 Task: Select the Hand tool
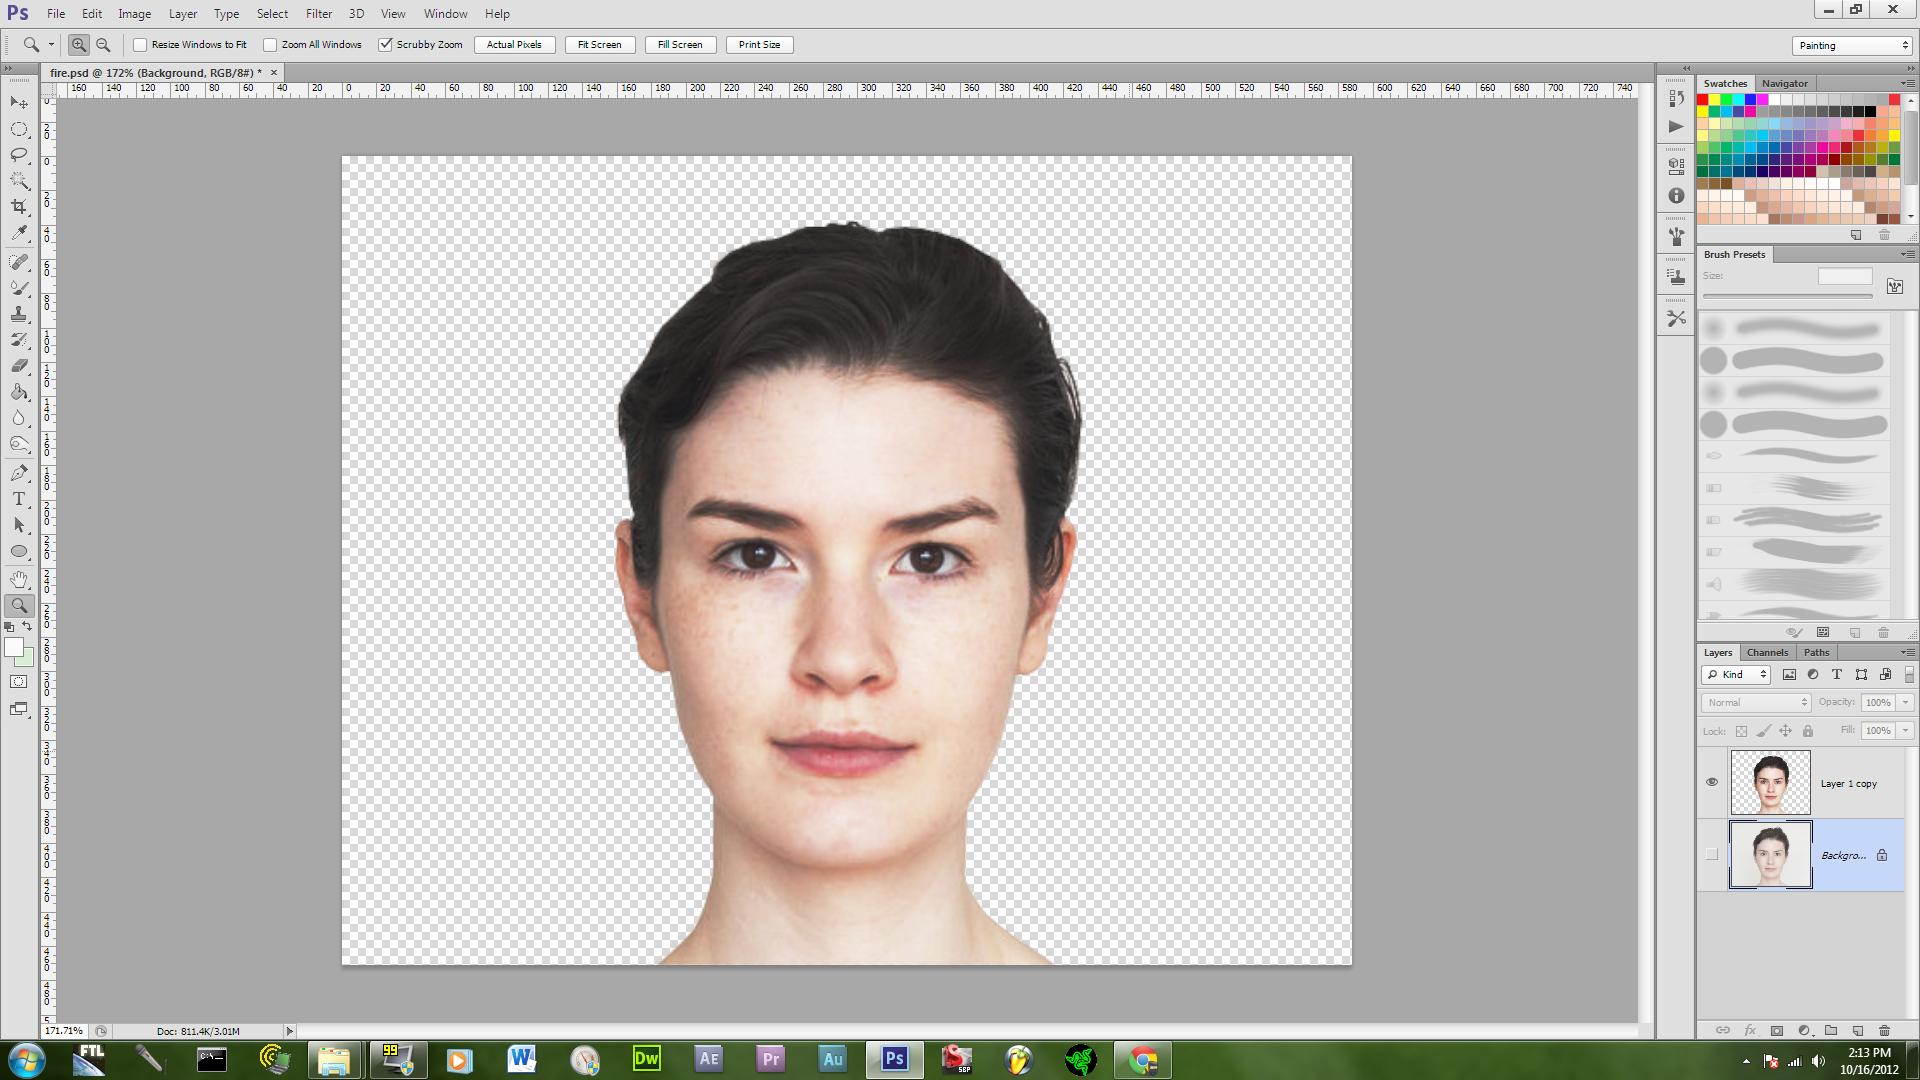tap(19, 580)
